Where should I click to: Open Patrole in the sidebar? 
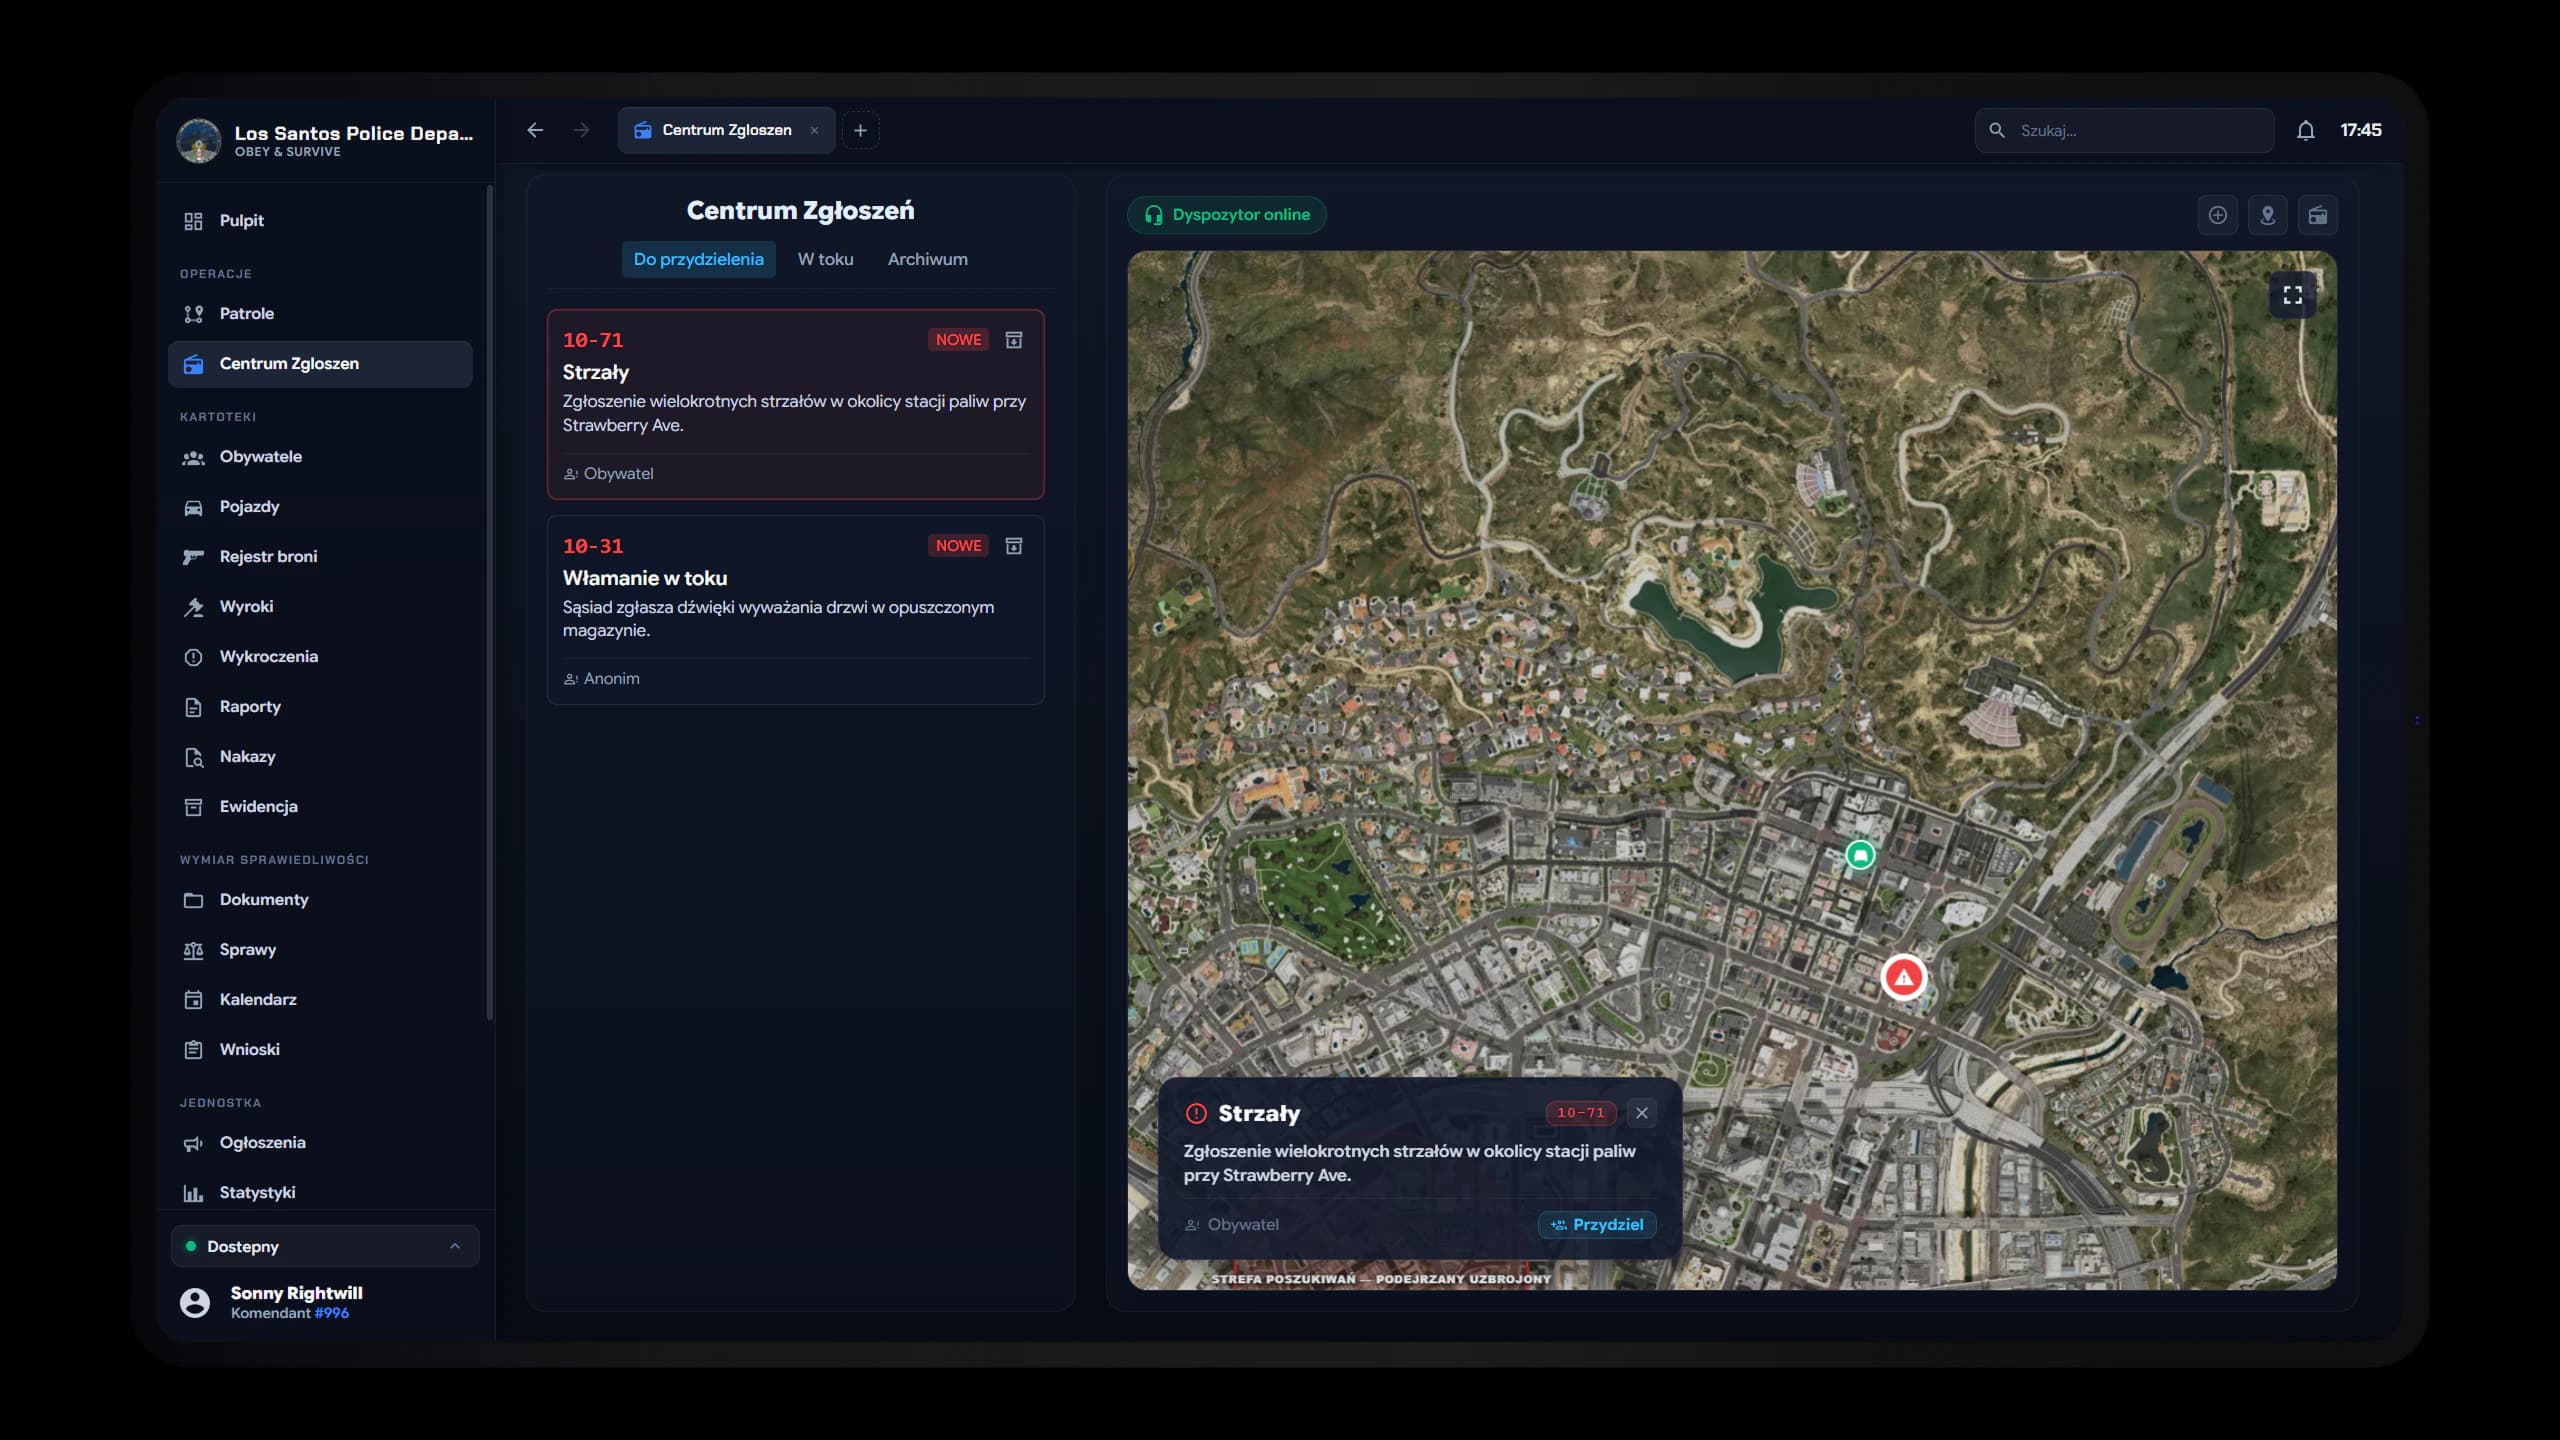320,314
